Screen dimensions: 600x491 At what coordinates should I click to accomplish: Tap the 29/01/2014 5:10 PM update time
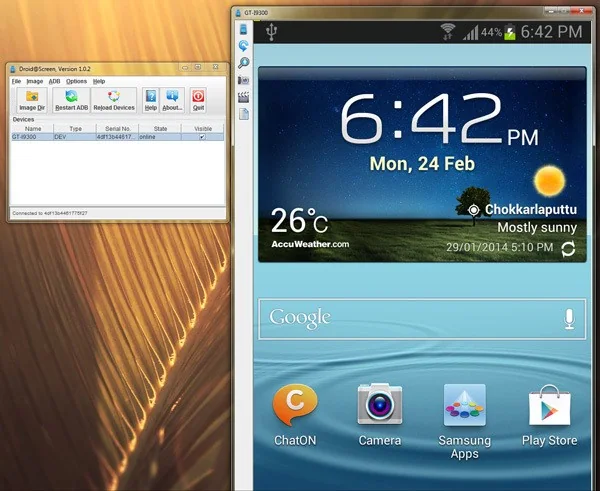tap(499, 247)
